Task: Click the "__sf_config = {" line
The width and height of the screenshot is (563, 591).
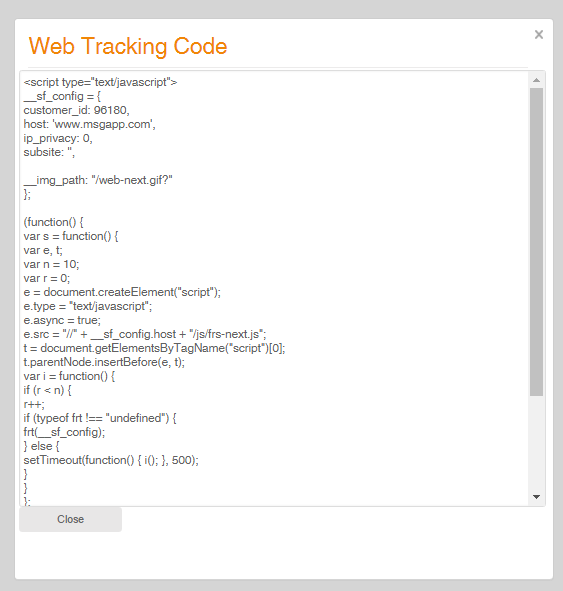Action: pos(62,96)
